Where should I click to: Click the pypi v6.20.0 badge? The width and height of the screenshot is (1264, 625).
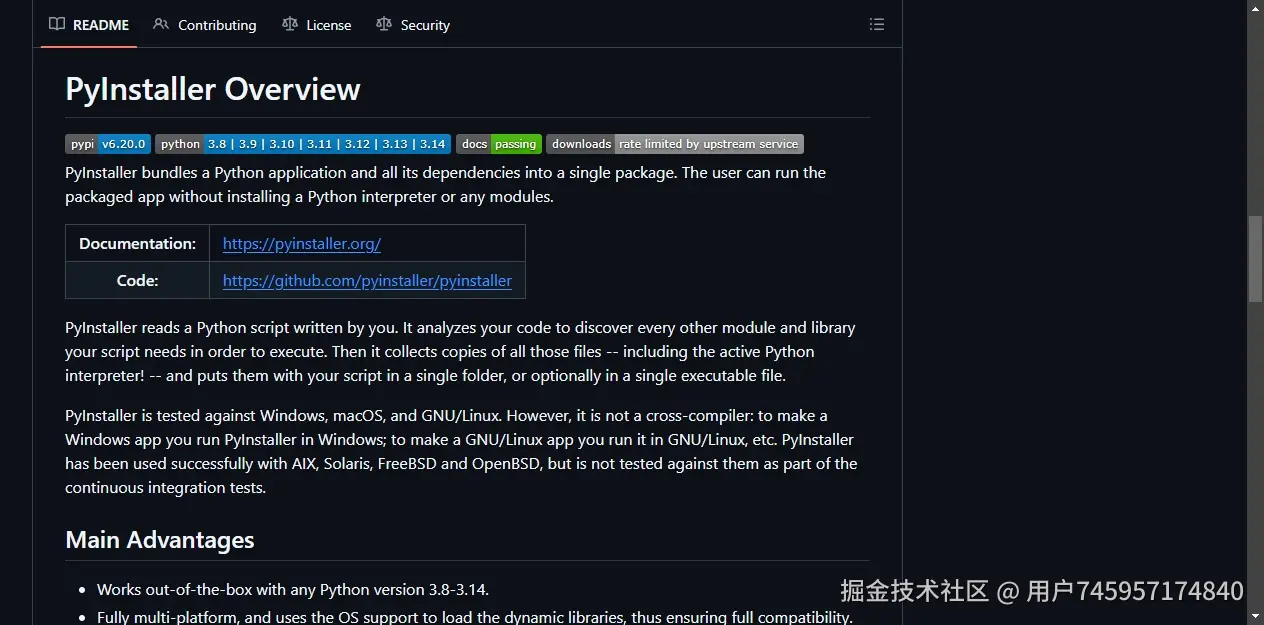click(x=108, y=144)
